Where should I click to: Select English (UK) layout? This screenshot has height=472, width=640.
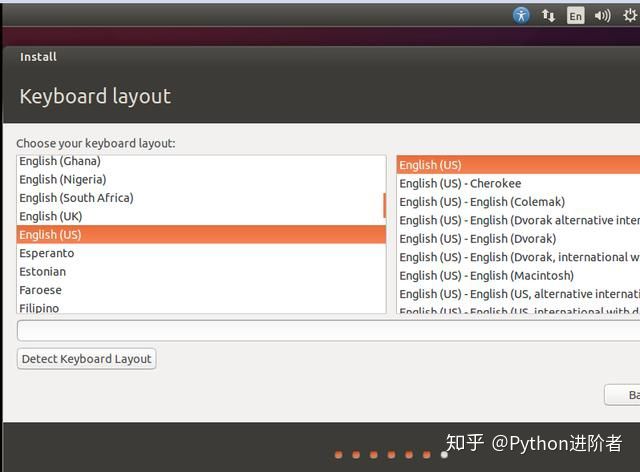[201, 216]
